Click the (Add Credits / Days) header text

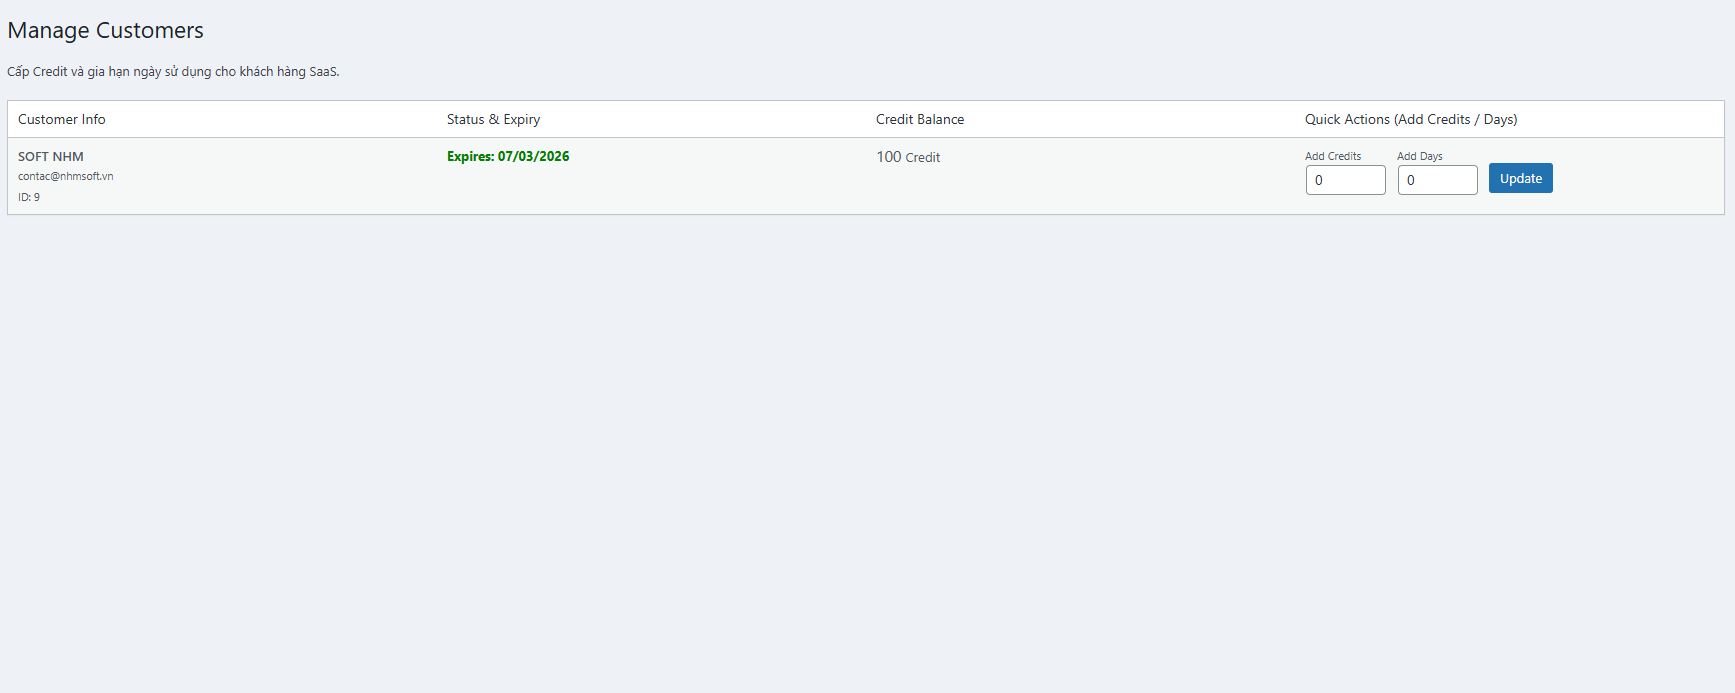coord(1456,119)
